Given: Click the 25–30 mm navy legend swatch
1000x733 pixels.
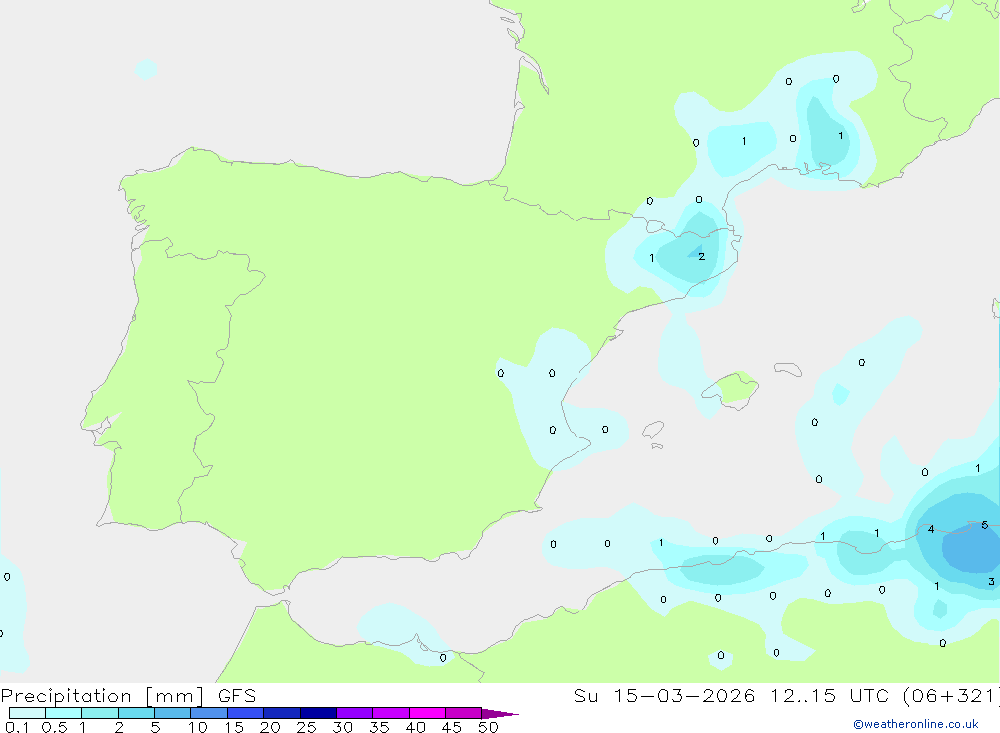Looking at the screenshot, I should pos(318,713).
